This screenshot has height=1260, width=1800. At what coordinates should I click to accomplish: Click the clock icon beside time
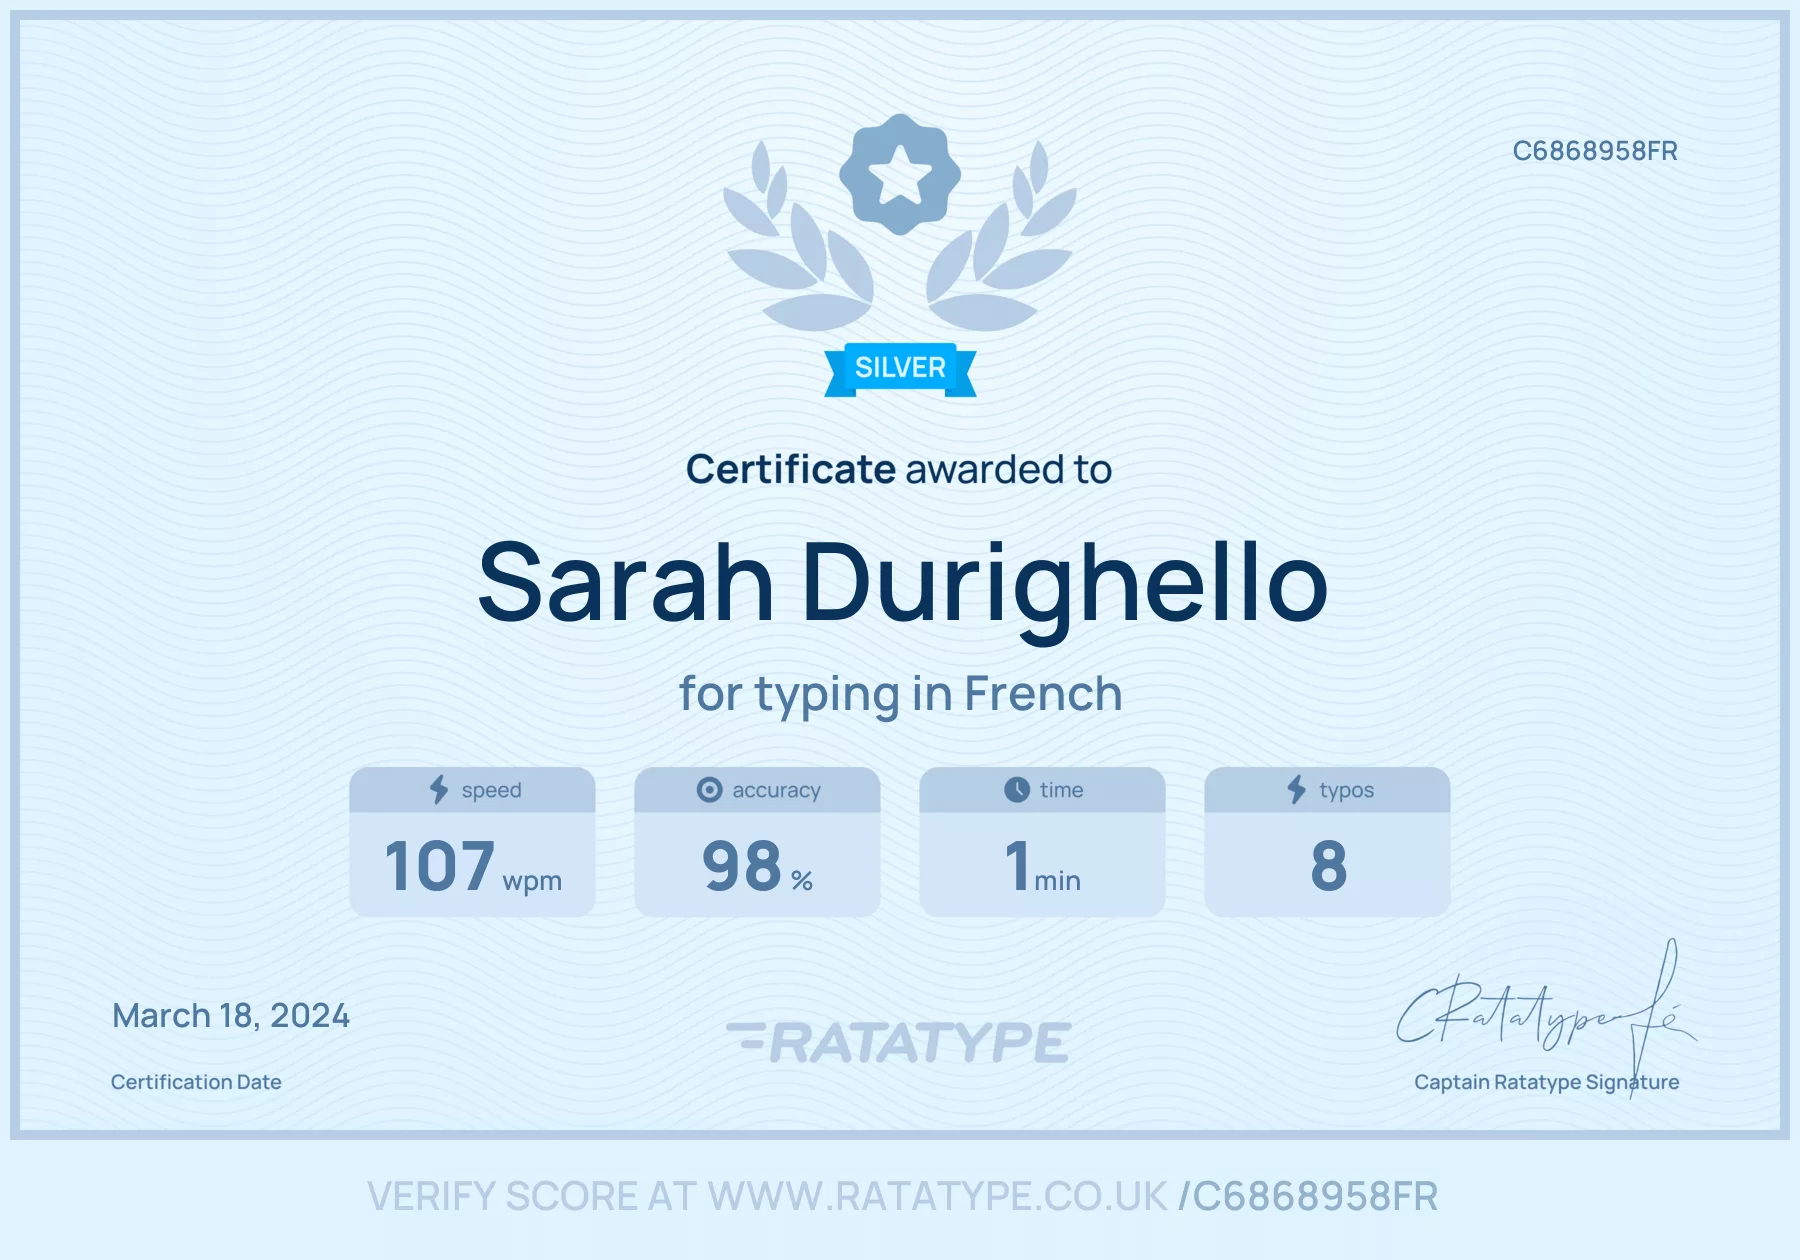pos(1017,790)
